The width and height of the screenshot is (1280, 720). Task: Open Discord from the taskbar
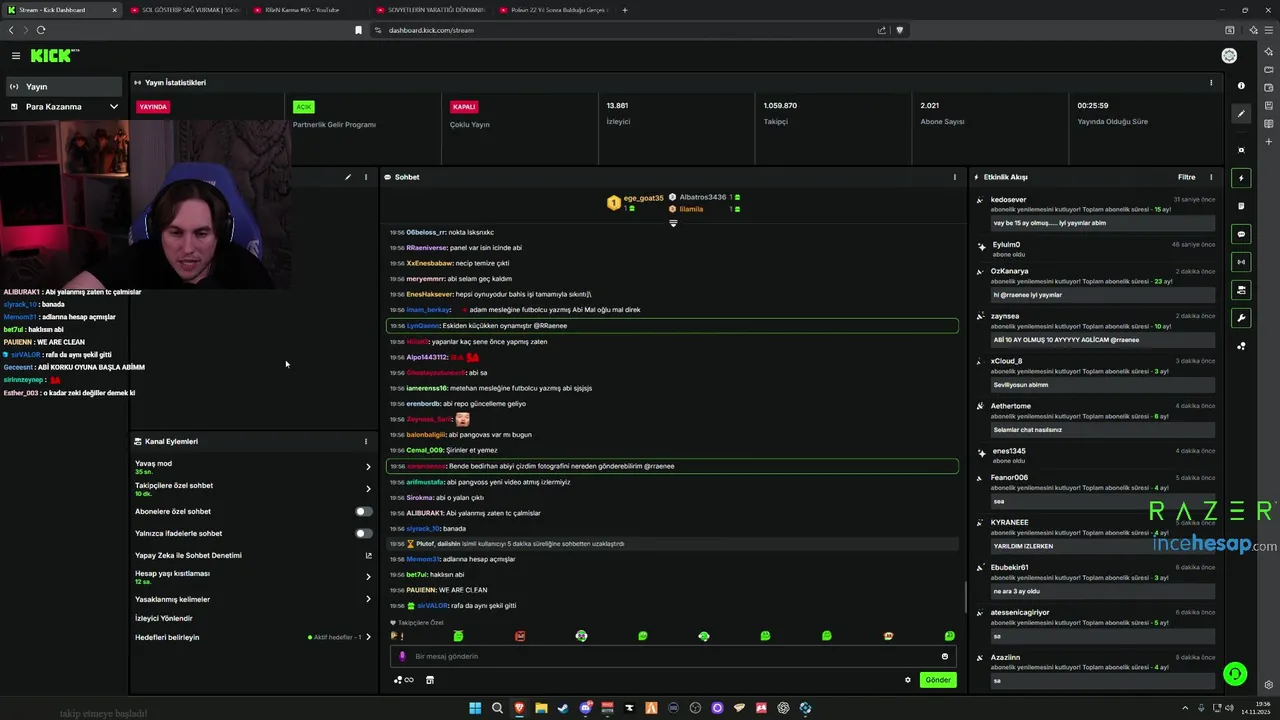585,708
